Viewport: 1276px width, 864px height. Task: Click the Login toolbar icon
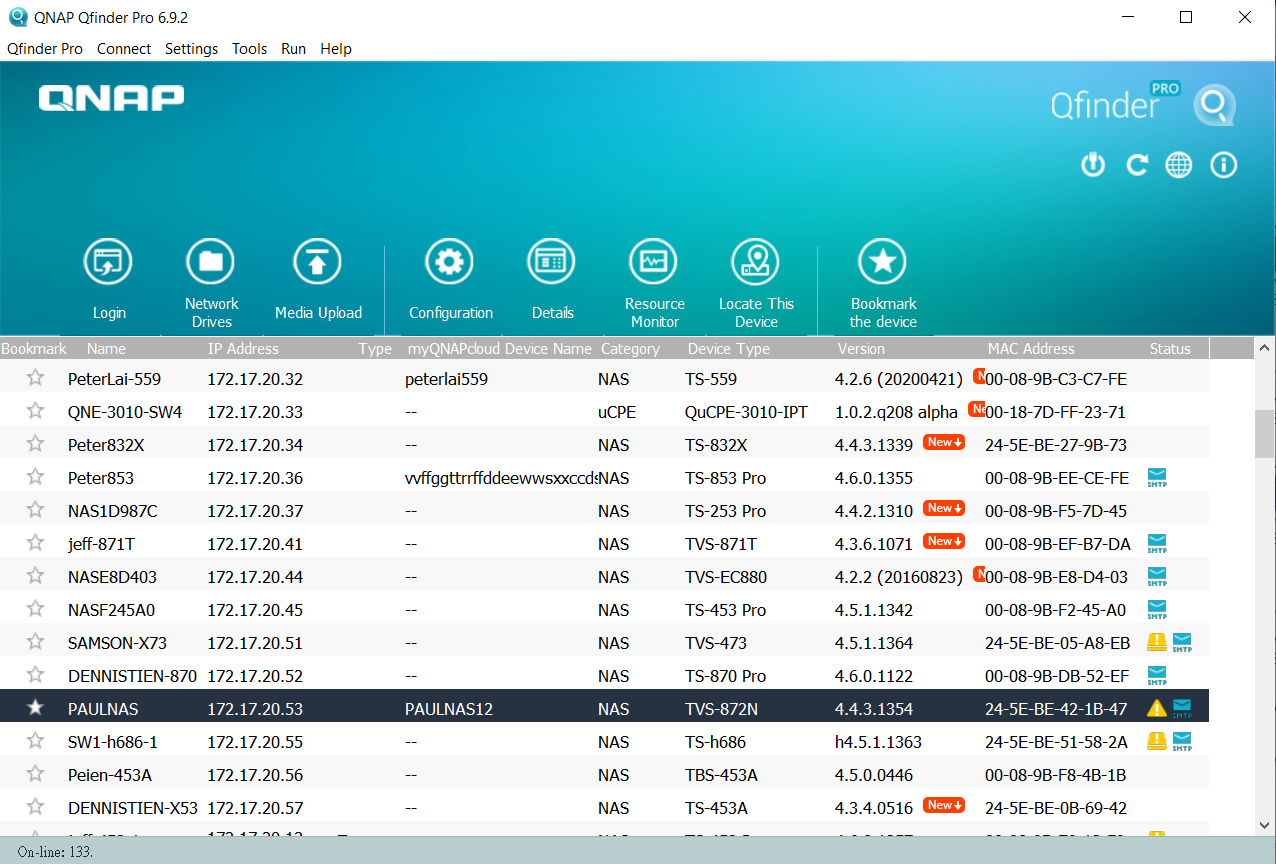(108, 263)
